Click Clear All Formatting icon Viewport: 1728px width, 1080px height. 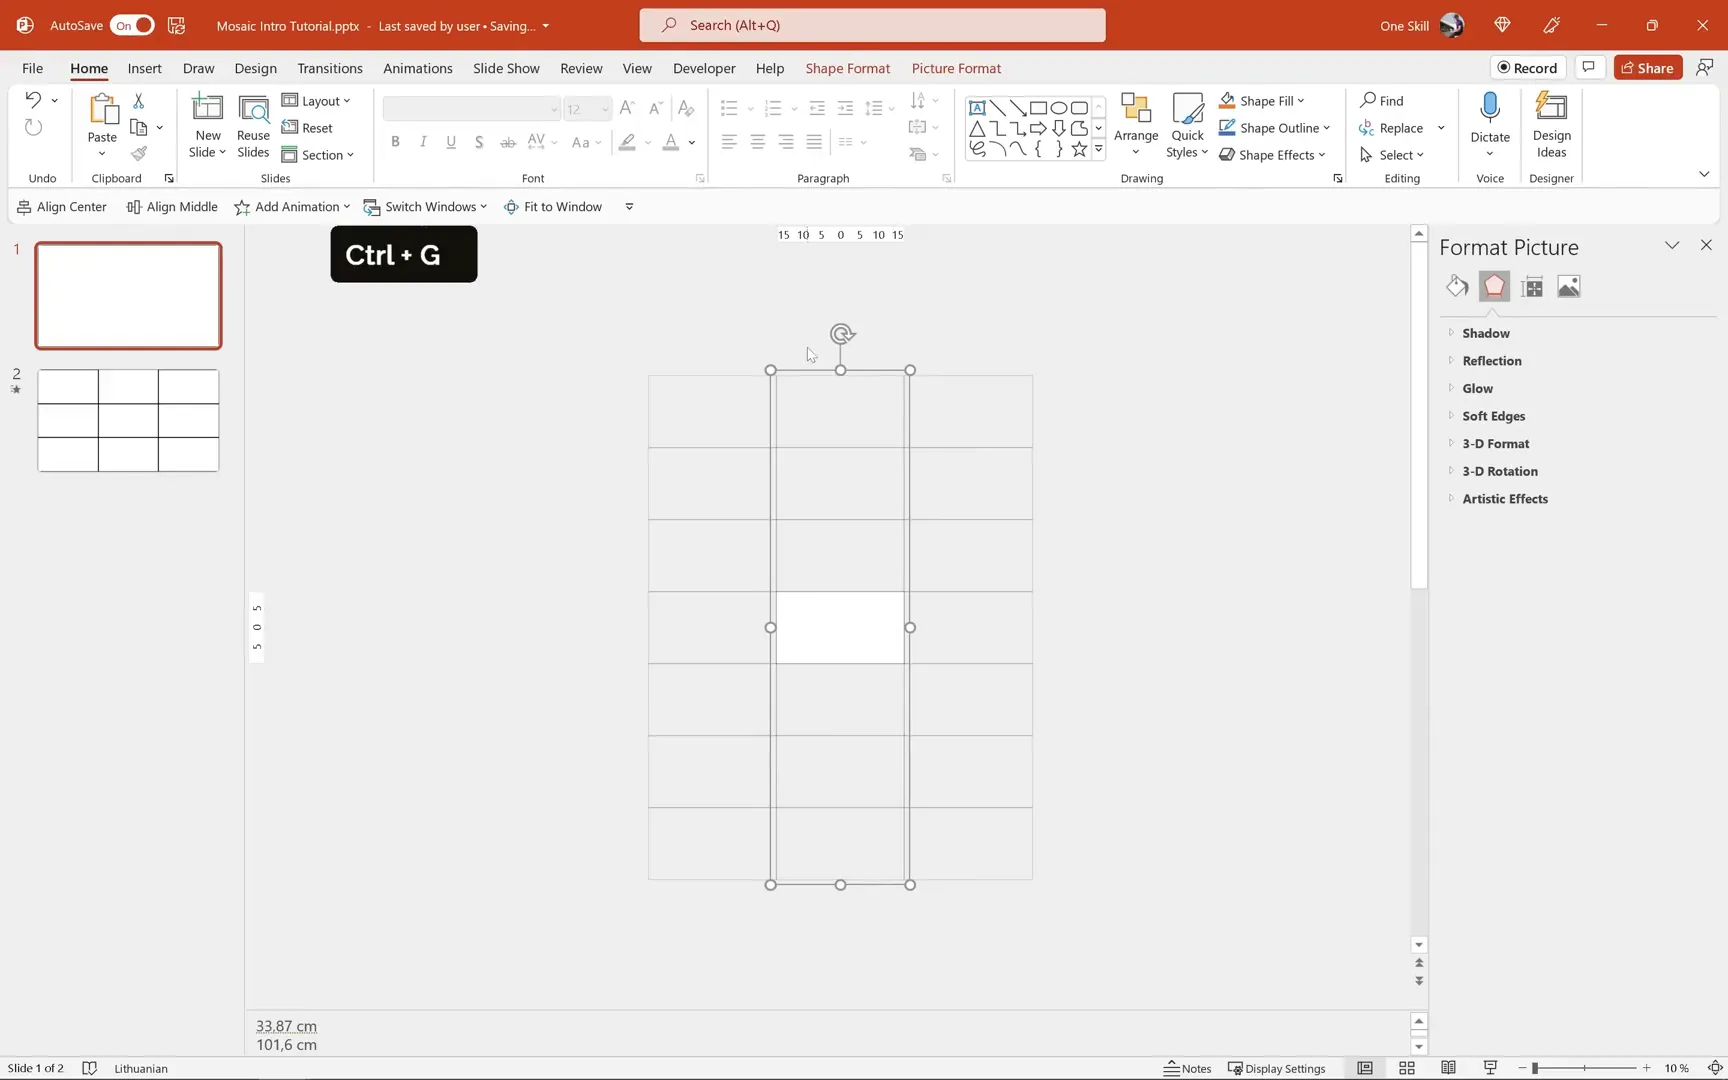pos(686,108)
